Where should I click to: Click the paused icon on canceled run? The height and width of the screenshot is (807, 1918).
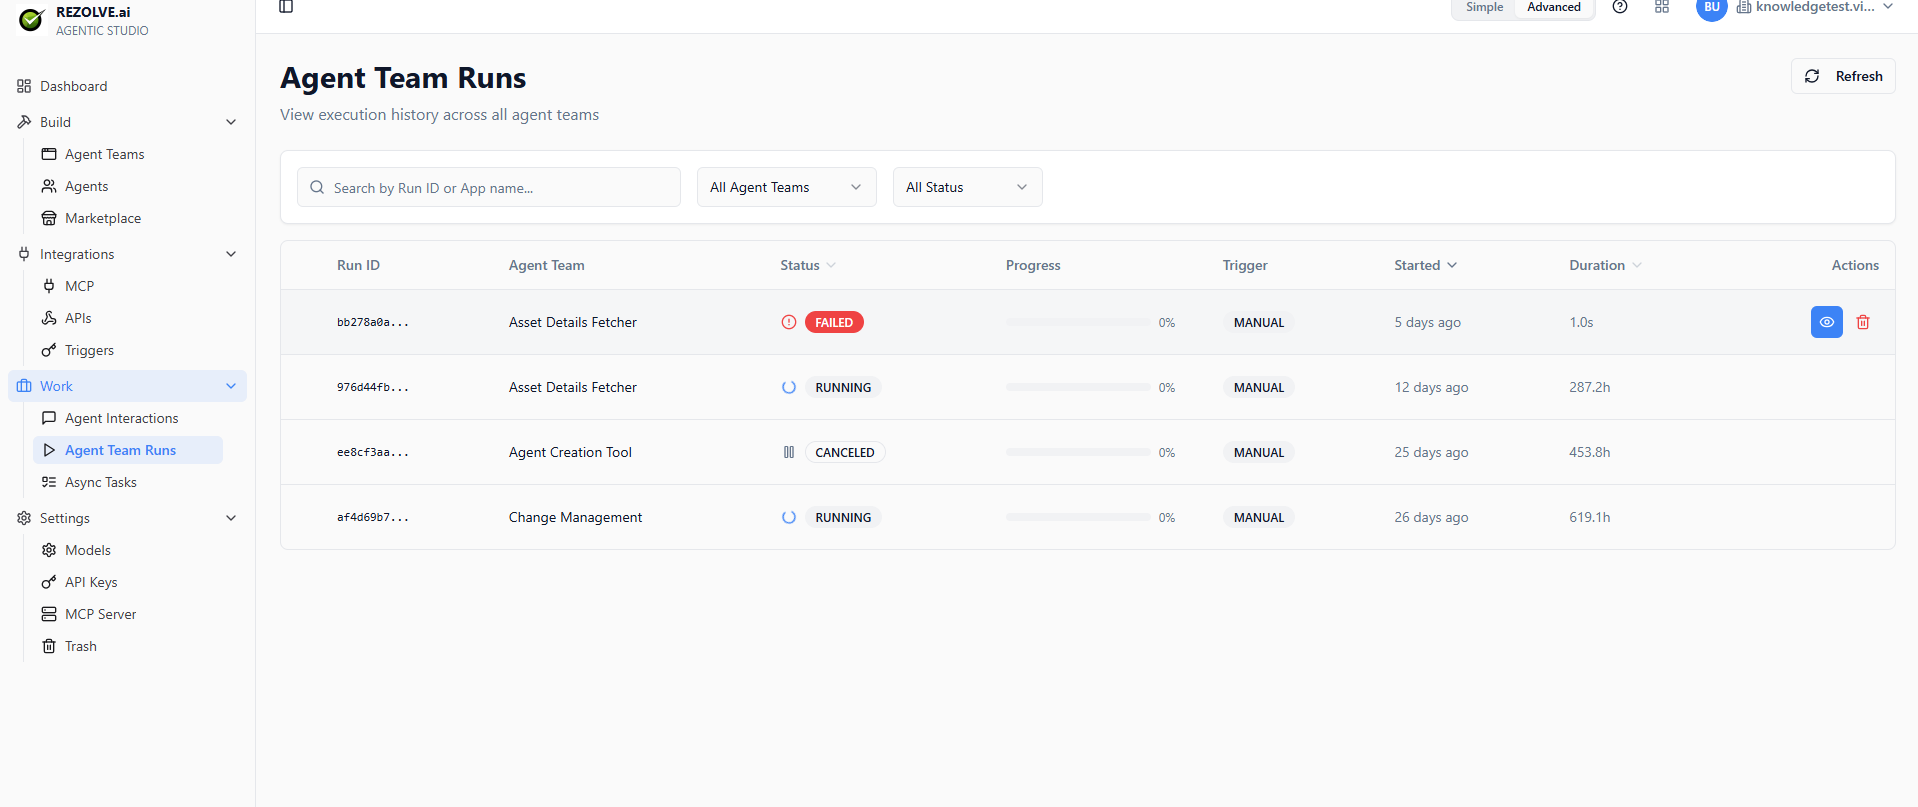(x=789, y=452)
